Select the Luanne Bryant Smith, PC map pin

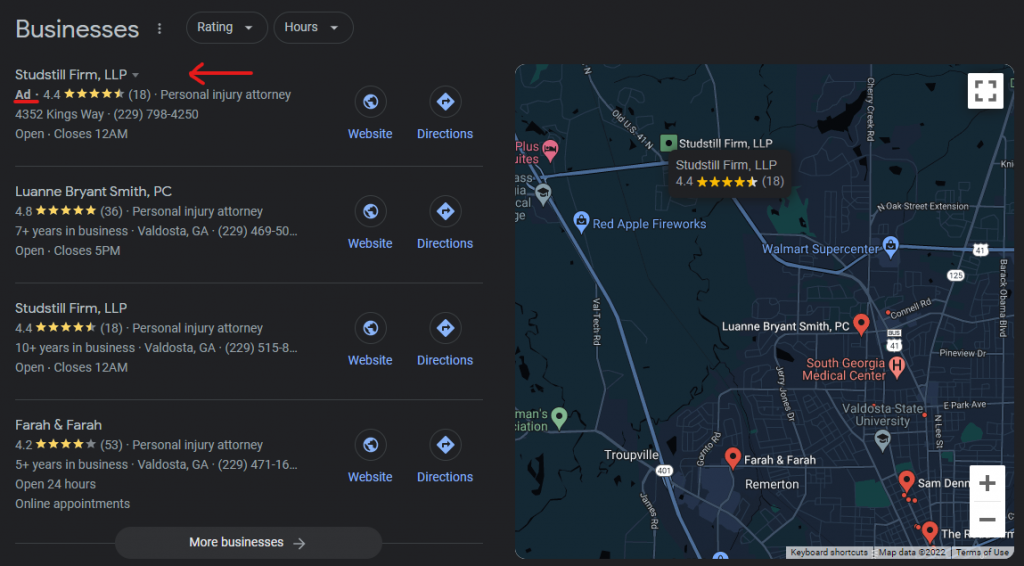click(x=861, y=324)
